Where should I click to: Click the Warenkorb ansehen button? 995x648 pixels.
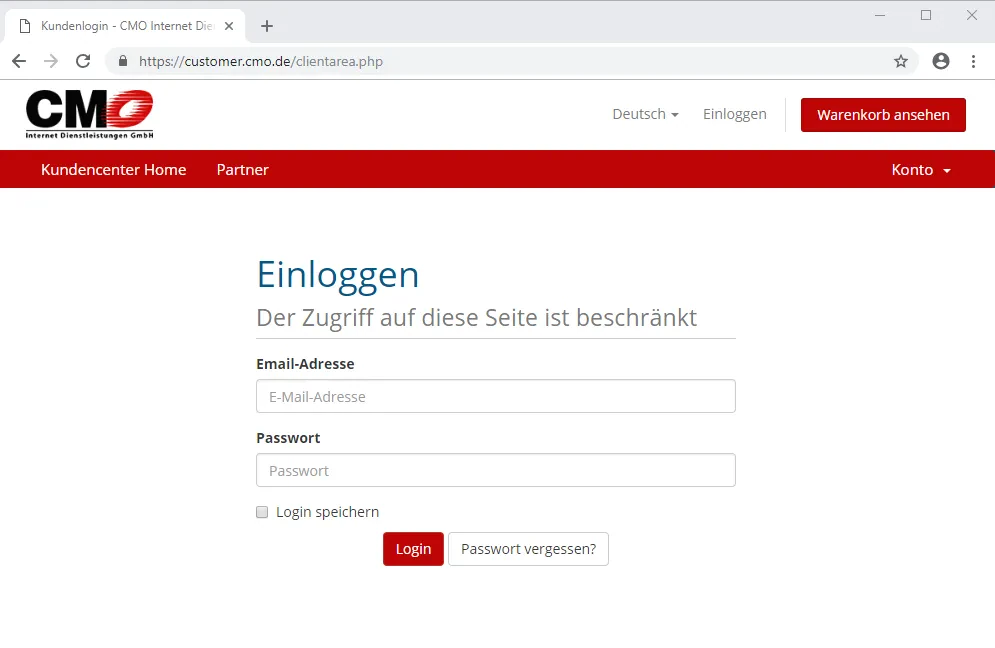(883, 115)
